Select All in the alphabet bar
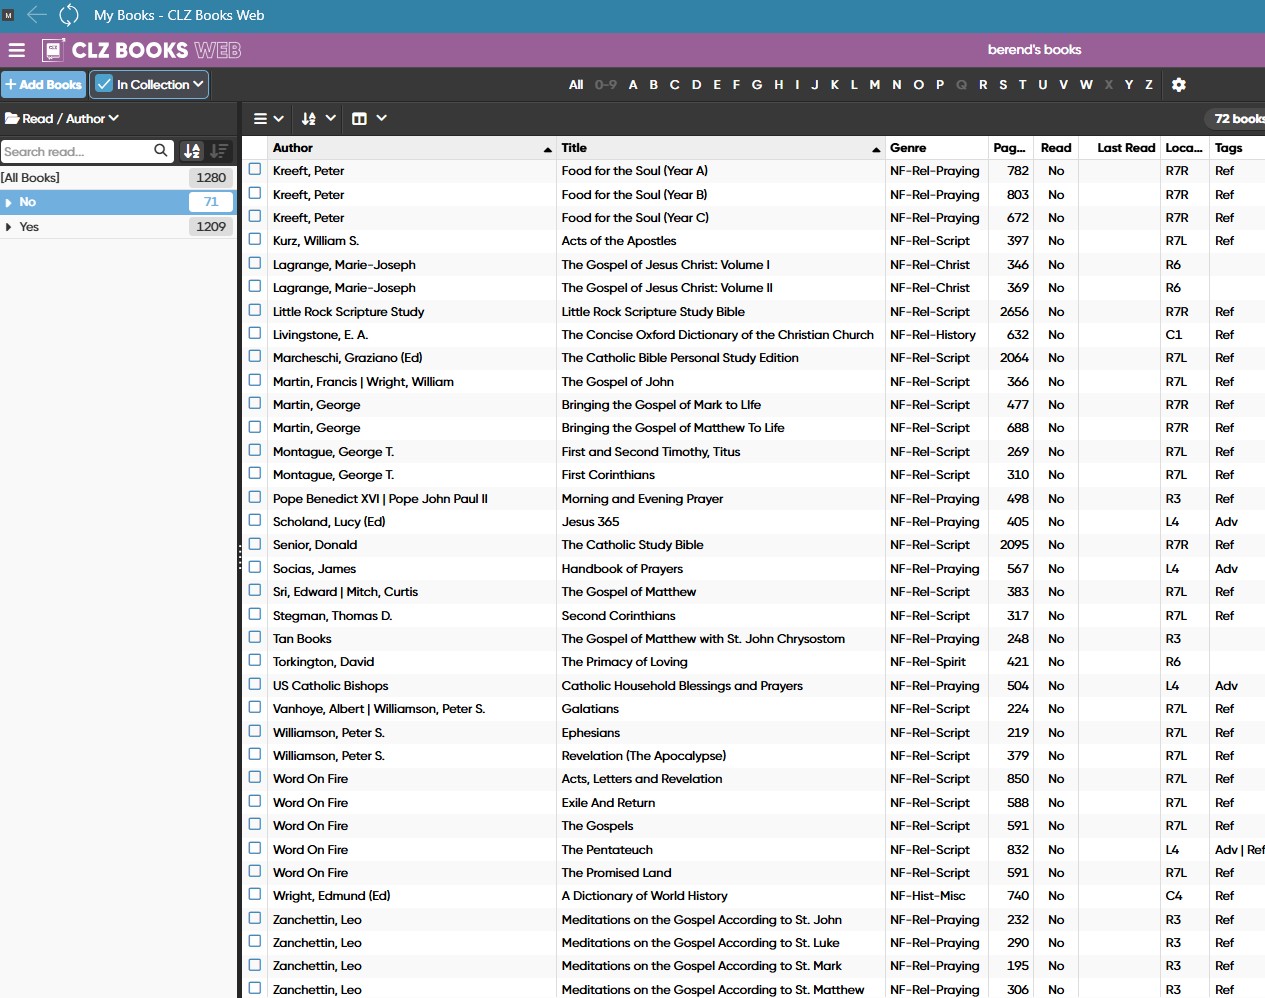 pyautogui.click(x=576, y=85)
